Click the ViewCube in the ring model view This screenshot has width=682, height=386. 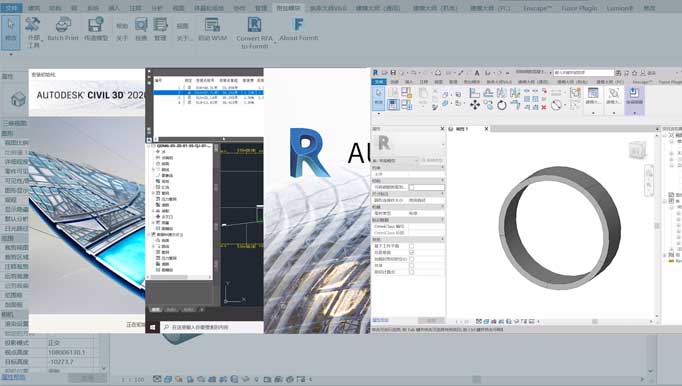(637, 151)
